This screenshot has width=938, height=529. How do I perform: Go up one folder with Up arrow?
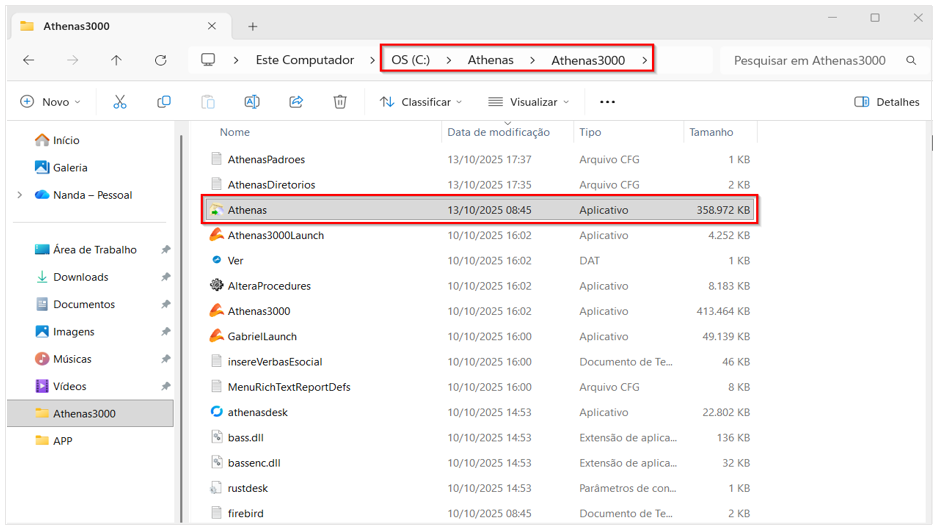pos(116,60)
